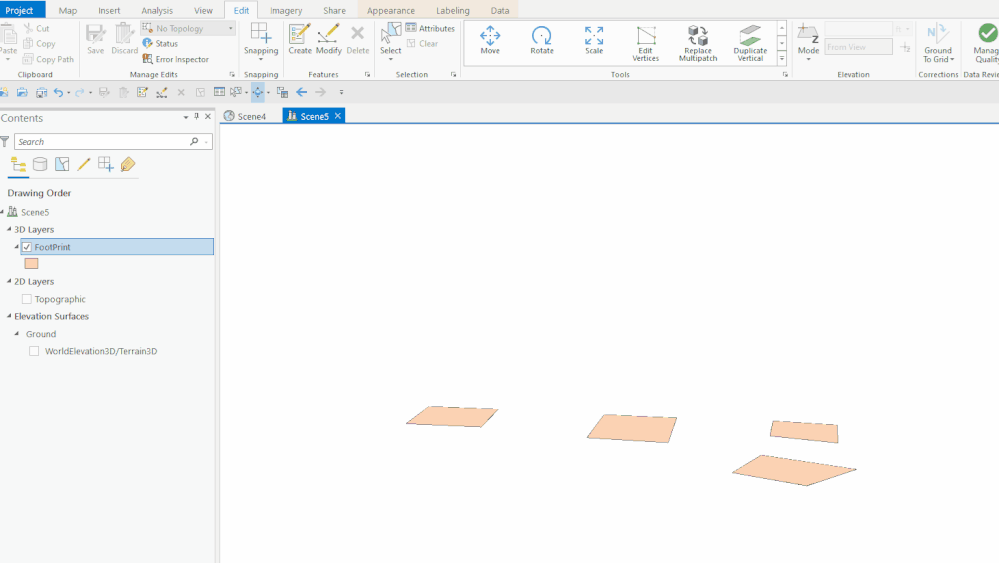The width and height of the screenshot is (999, 563).
Task: Save edits from Manage Edits group
Action: (x=96, y=39)
